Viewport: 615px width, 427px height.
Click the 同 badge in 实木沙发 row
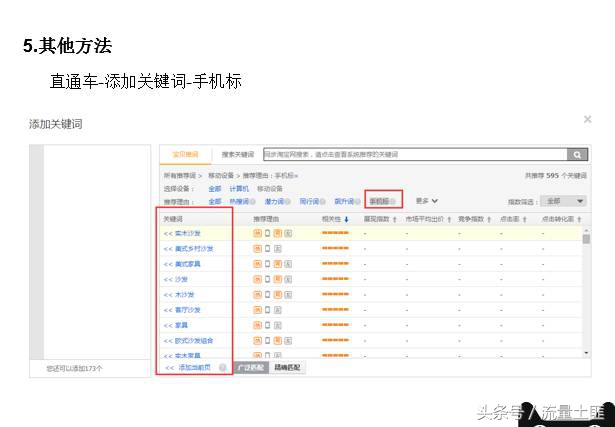click(x=278, y=233)
